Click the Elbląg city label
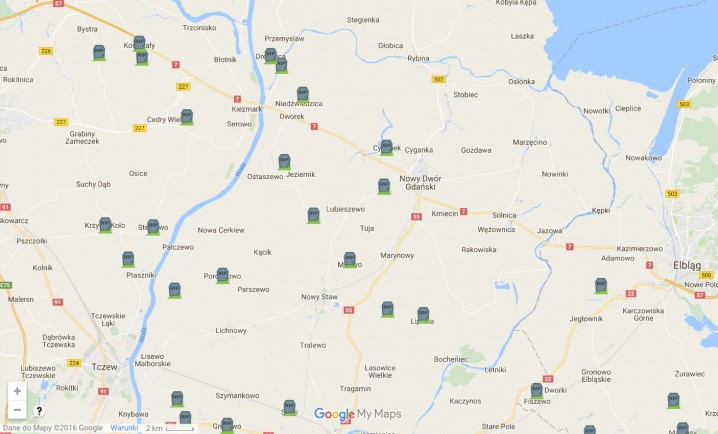Screen dimensions: 718x434 [x=687, y=266]
